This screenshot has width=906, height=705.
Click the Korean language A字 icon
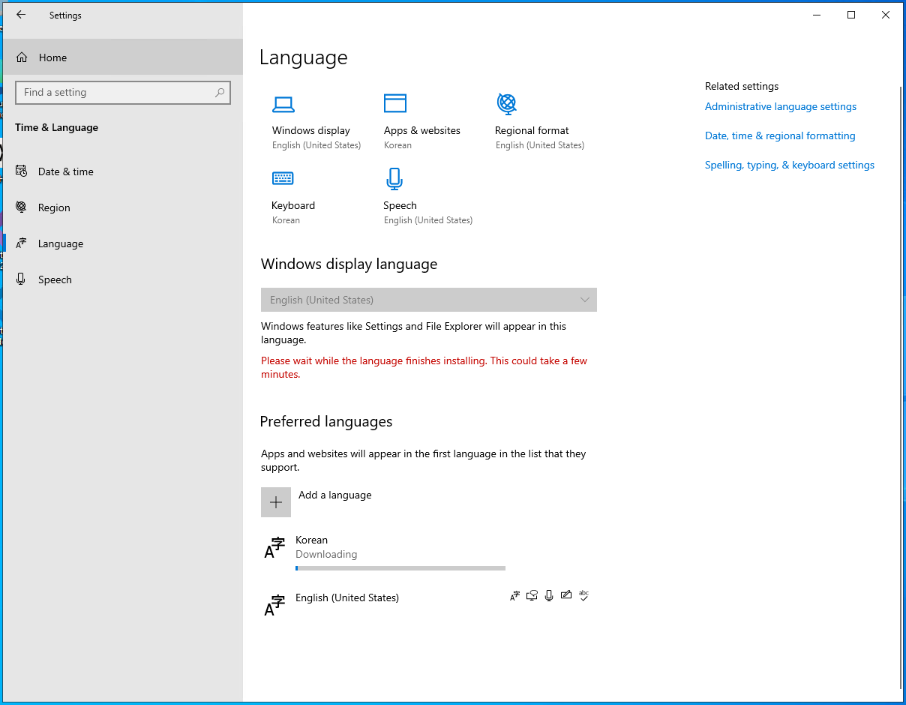(x=274, y=548)
